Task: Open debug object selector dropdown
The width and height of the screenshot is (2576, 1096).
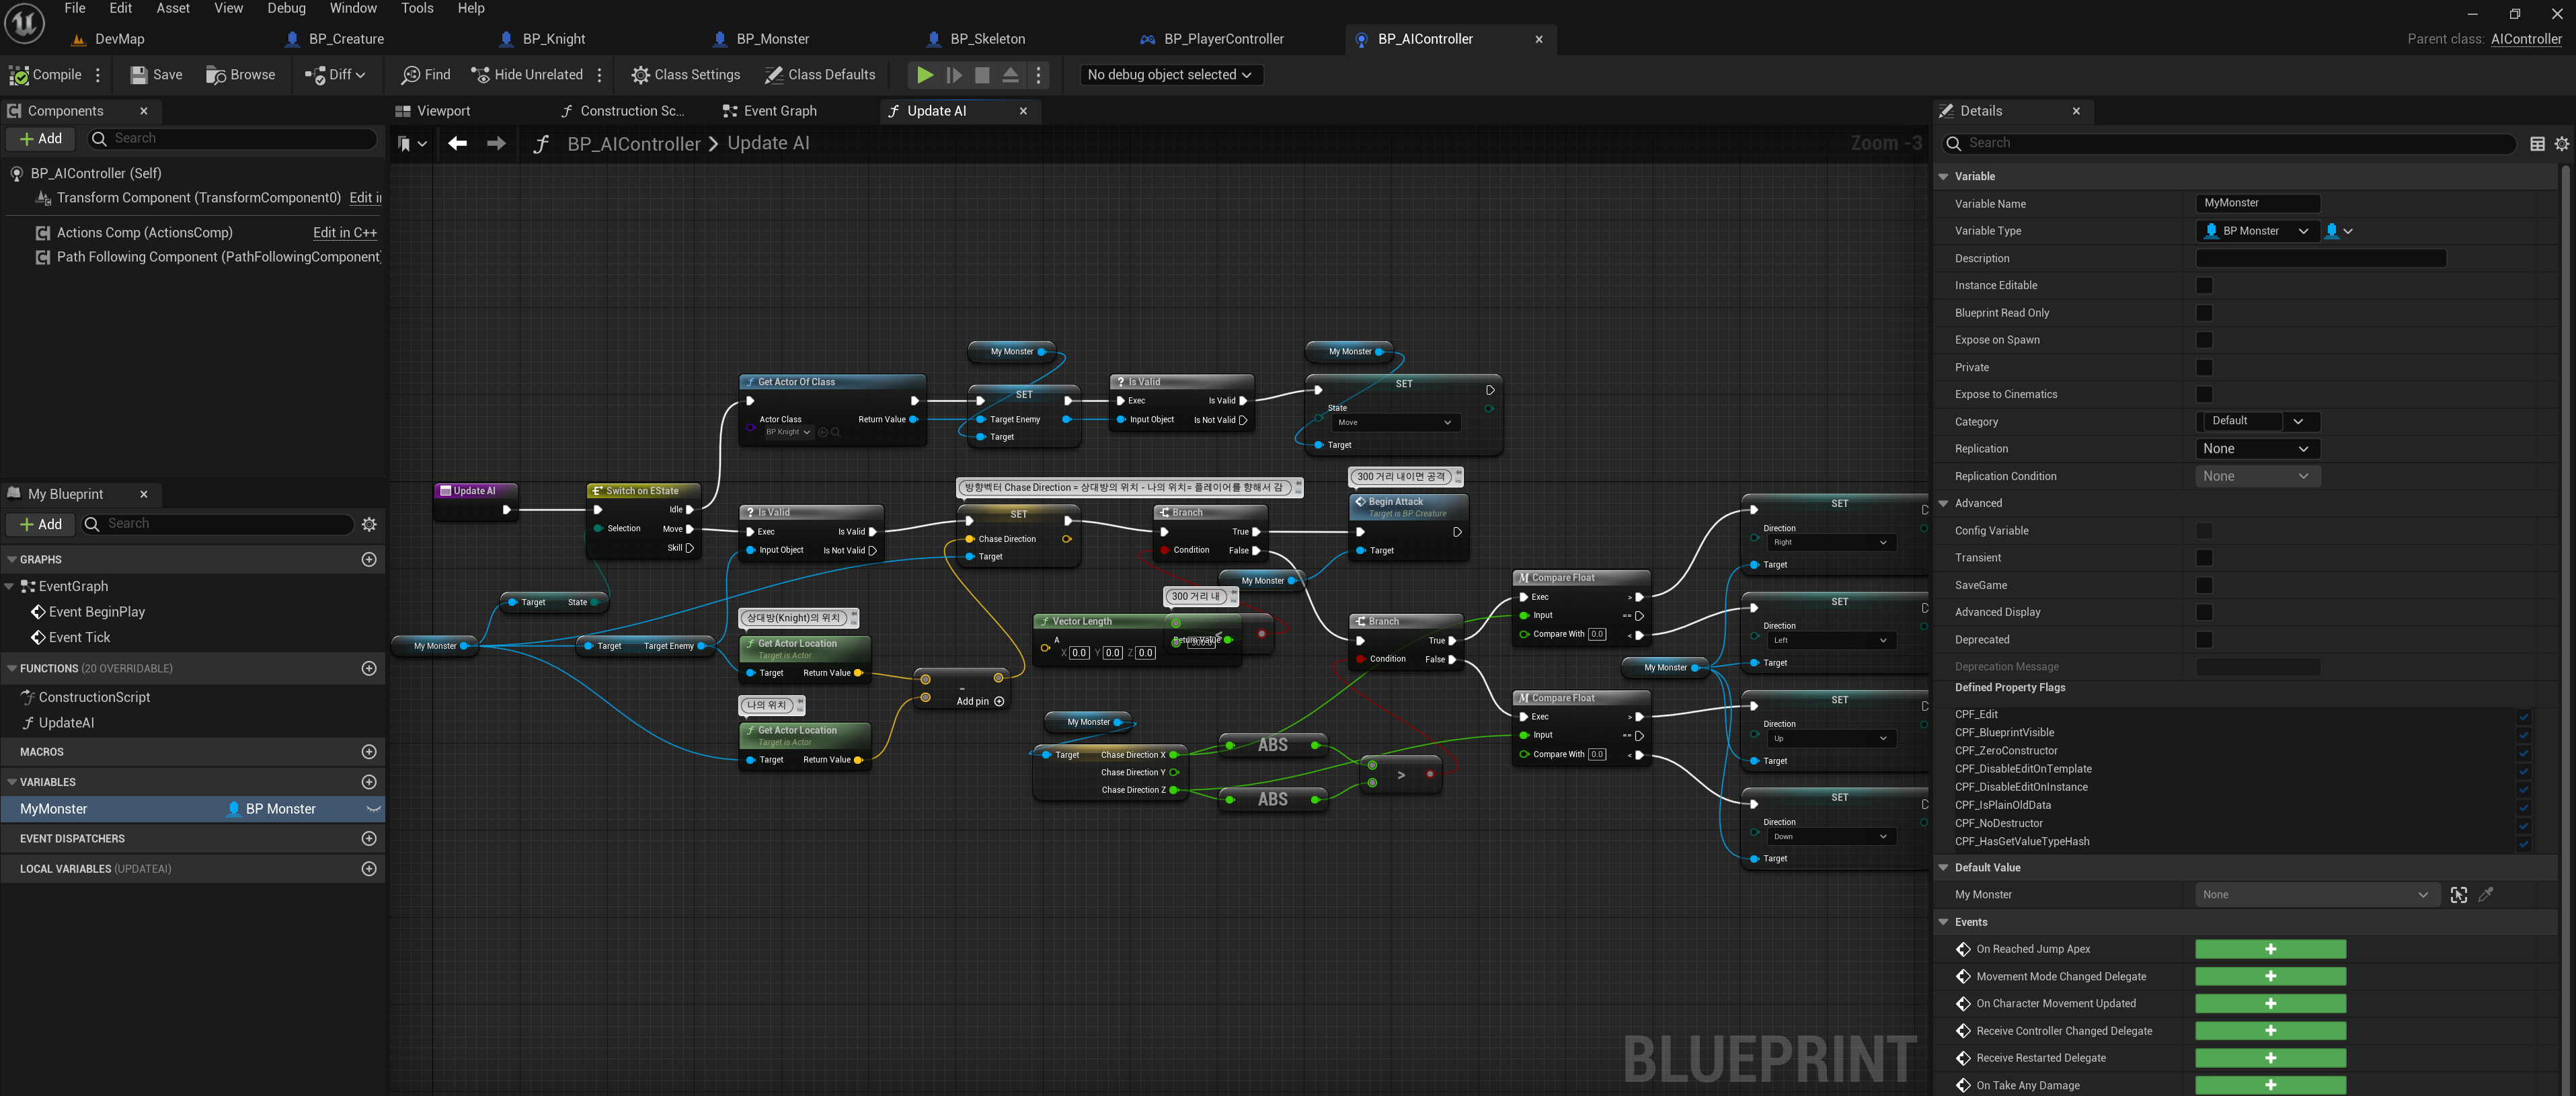Action: 1170,75
